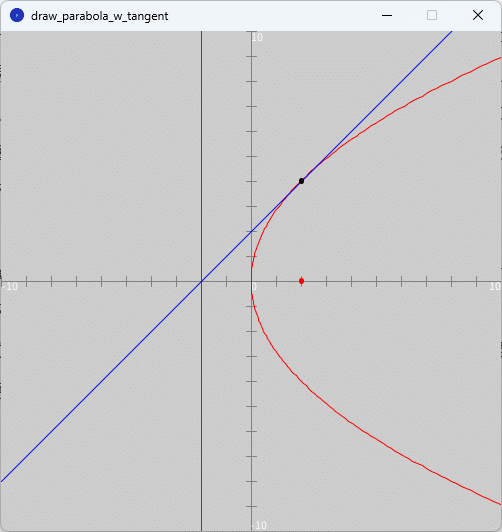Viewport: 502px width, 532px height.
Task: Click the right x-axis label 10
Action: coord(495,287)
